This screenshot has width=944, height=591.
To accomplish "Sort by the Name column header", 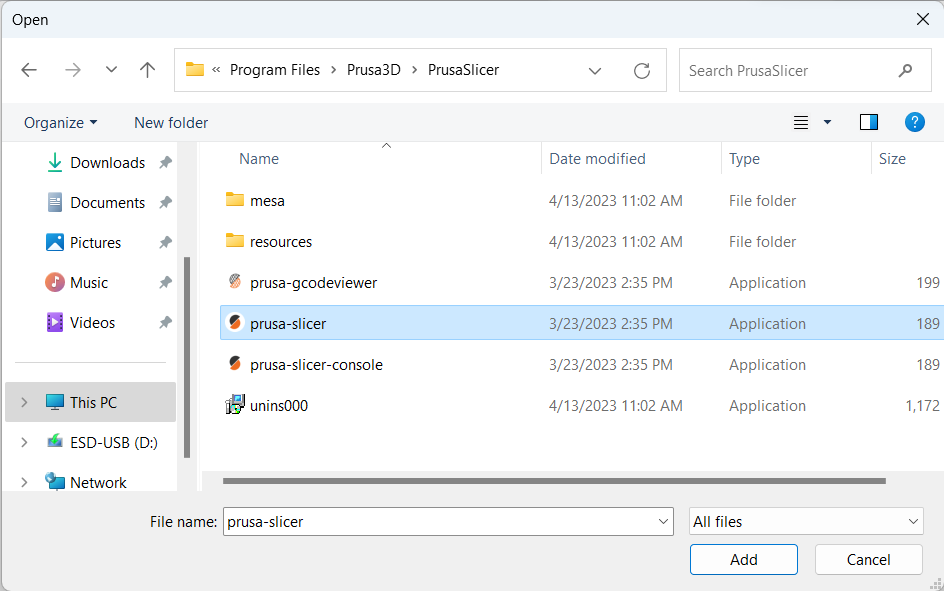I will [259, 159].
